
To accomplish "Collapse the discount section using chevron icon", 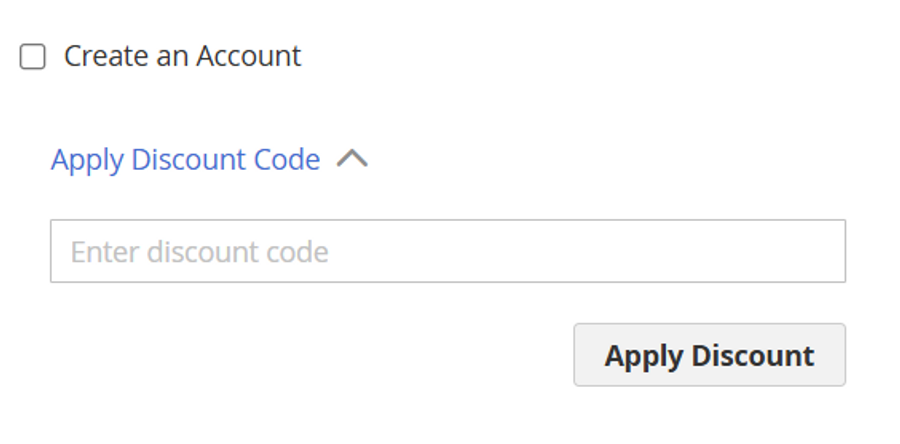I will coord(352,159).
